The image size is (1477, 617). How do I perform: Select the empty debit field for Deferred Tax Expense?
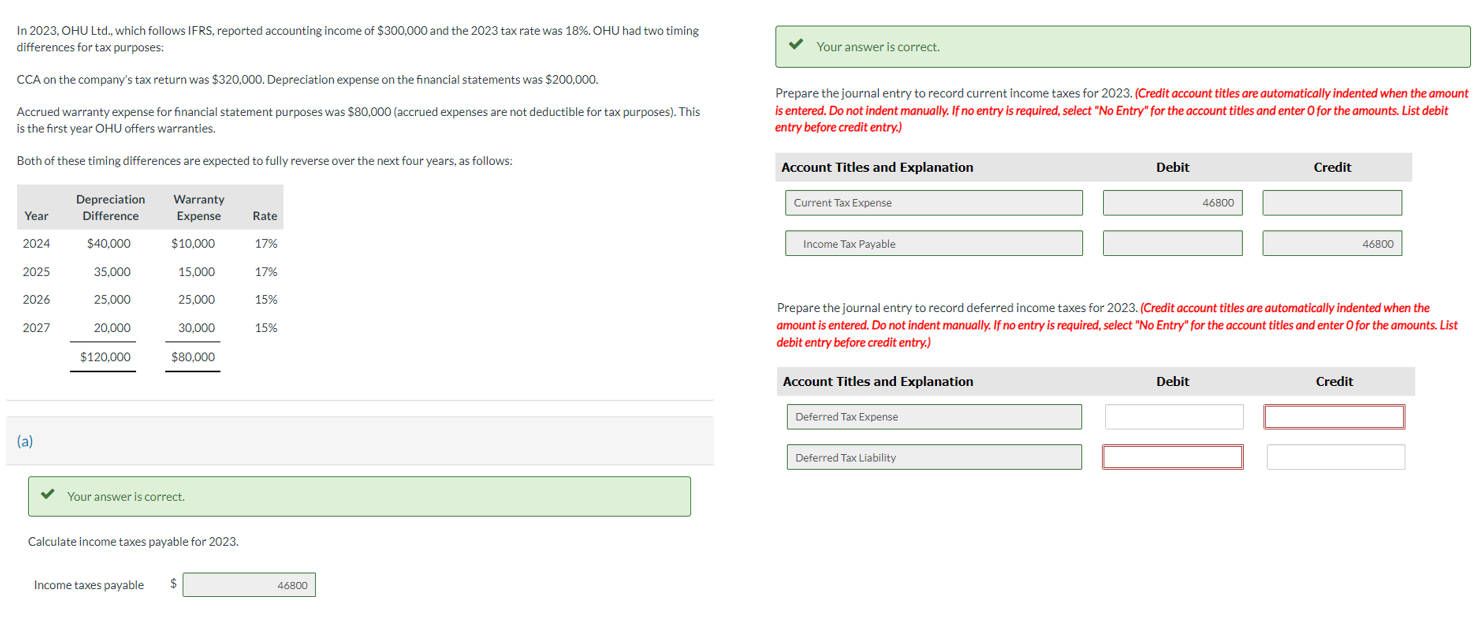[x=1172, y=416]
